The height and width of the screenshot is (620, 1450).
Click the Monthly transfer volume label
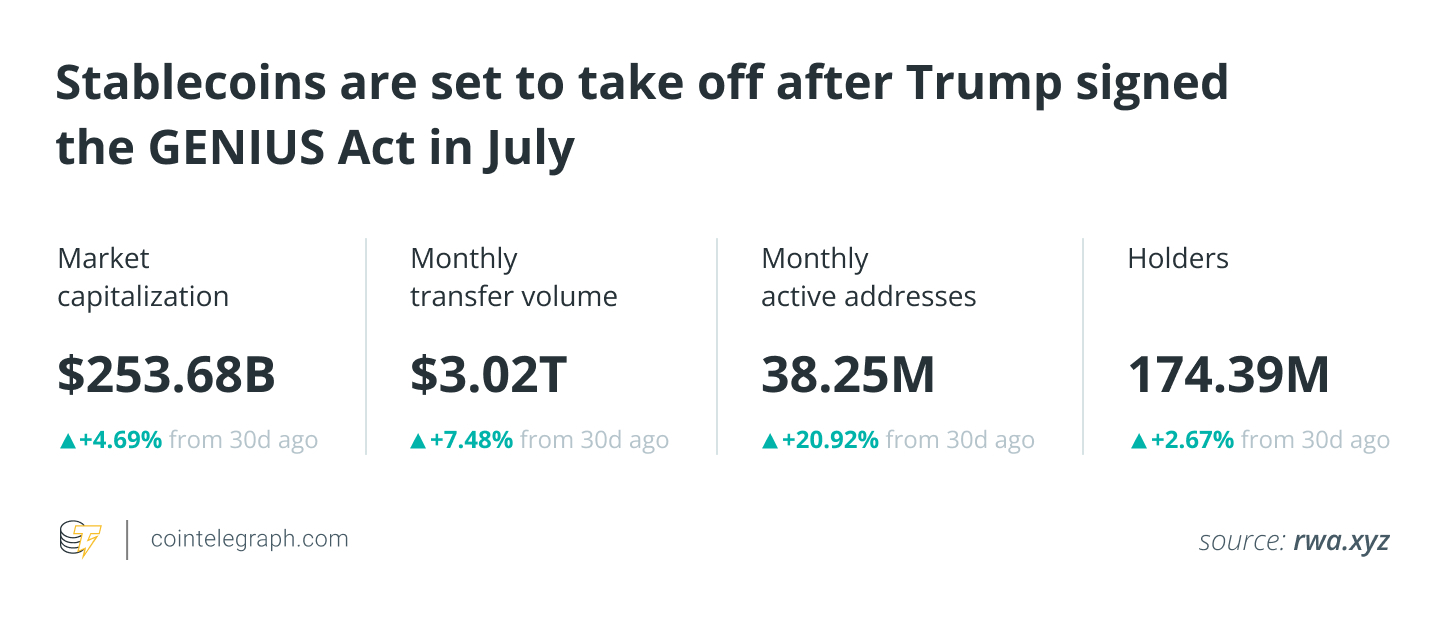tap(514, 278)
